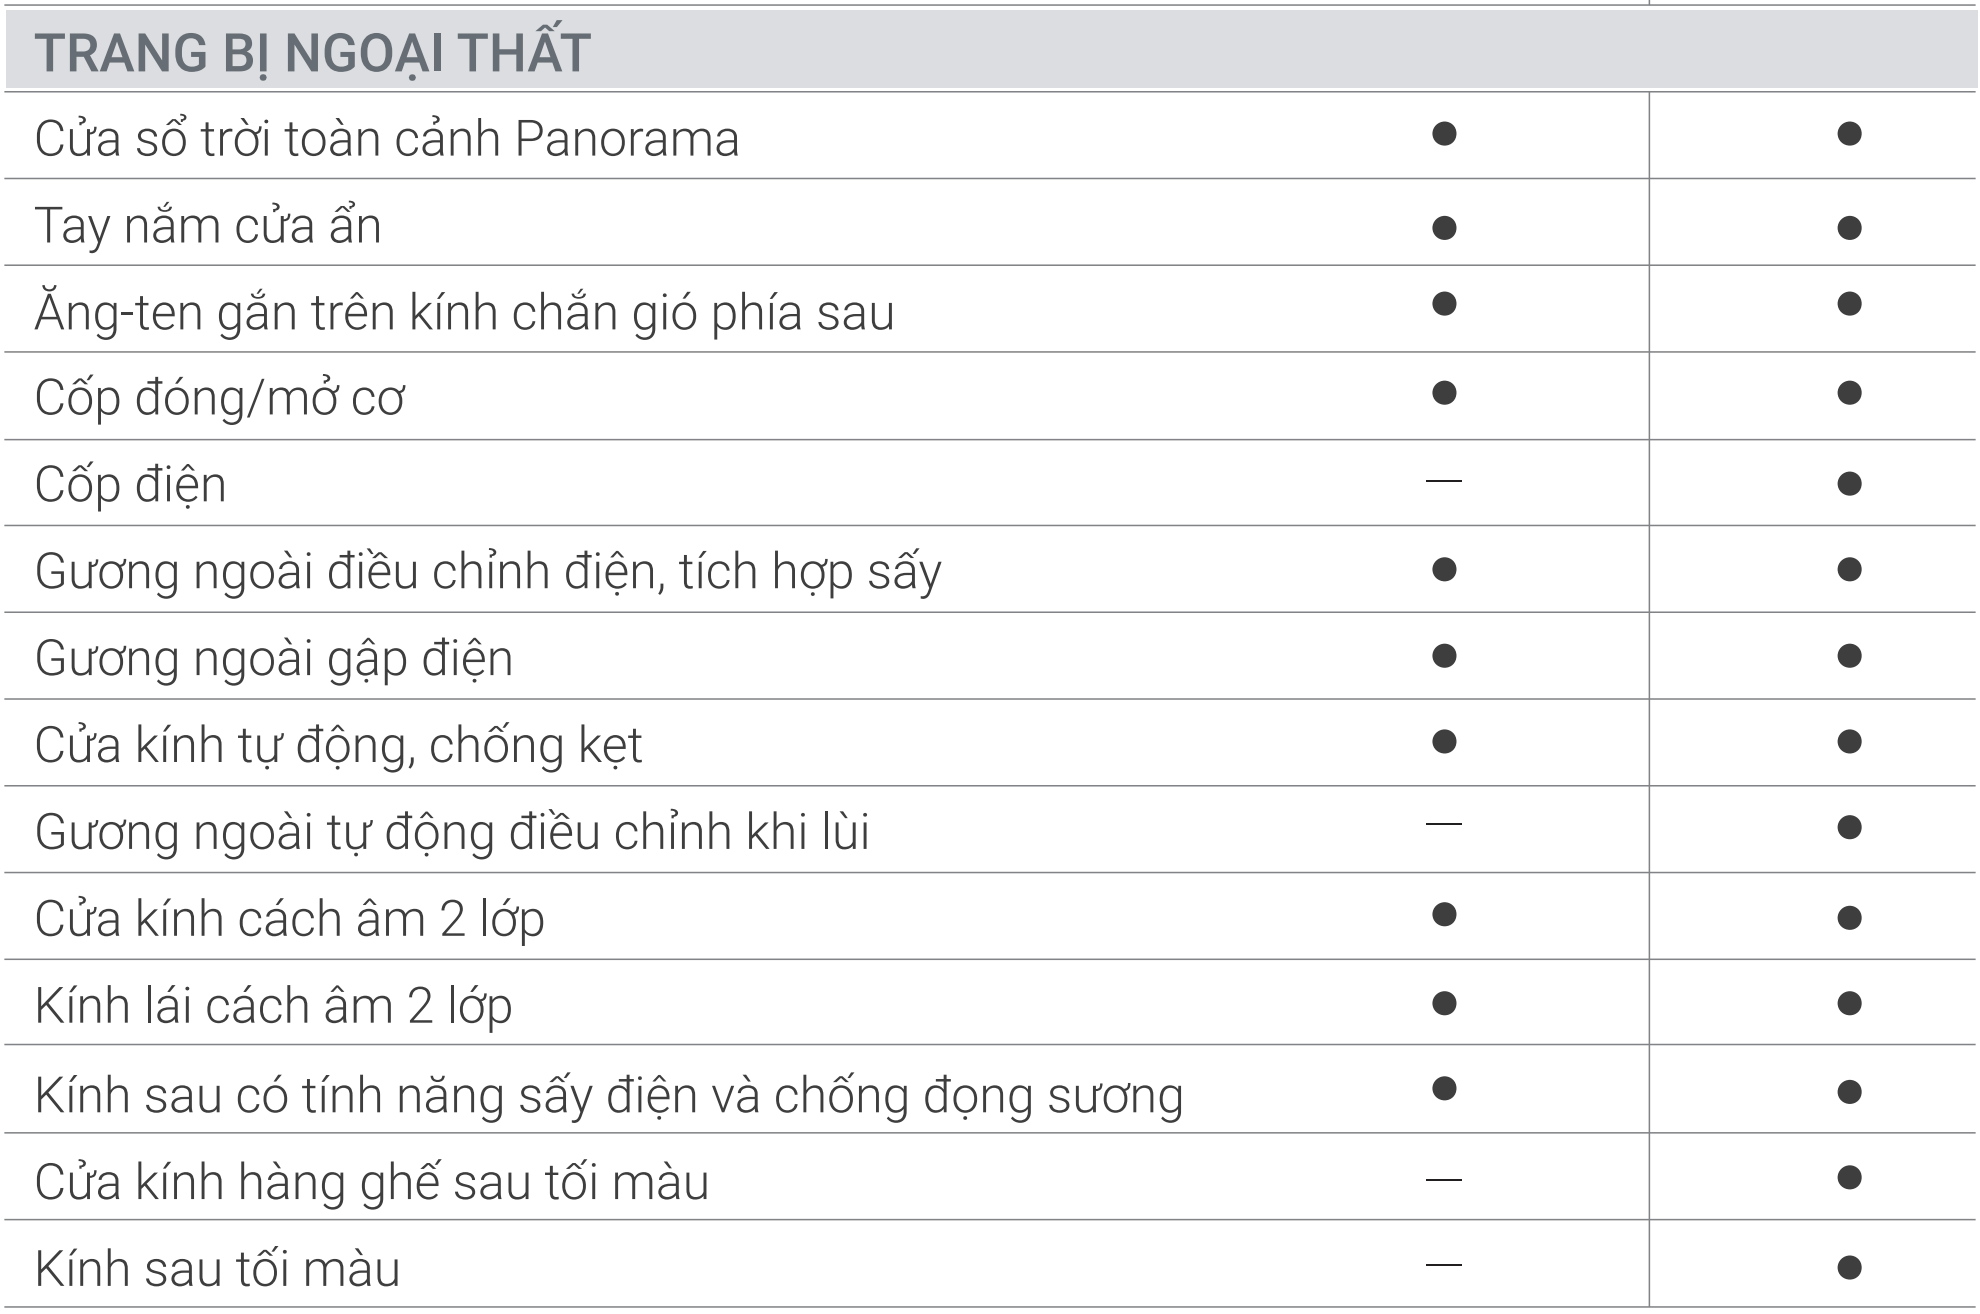Image resolution: width=1980 pixels, height=1314 pixels.
Task: Click the dash for "Cửa kính hàng ghế sau tối màu"
Action: (x=1443, y=1180)
